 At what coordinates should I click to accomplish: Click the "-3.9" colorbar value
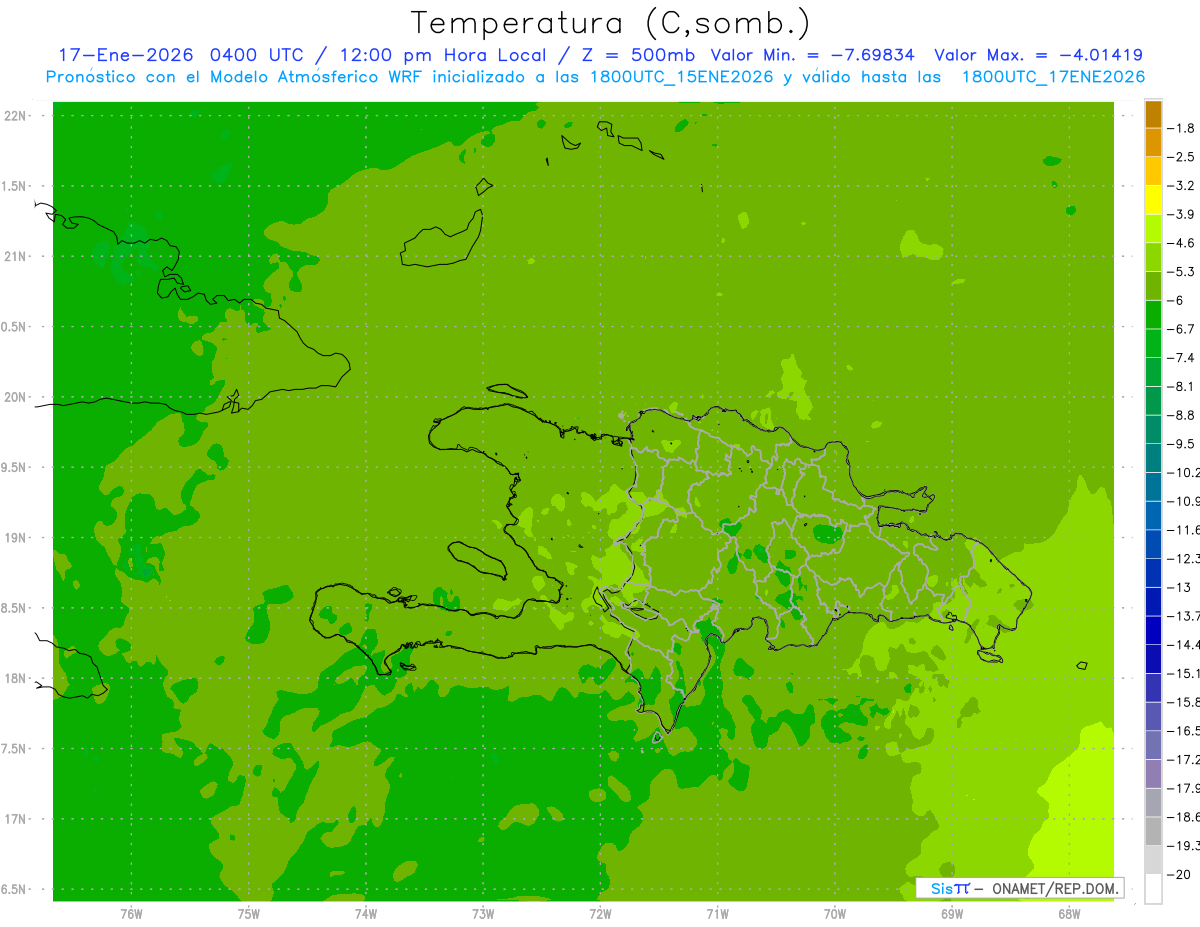[x=1181, y=214]
